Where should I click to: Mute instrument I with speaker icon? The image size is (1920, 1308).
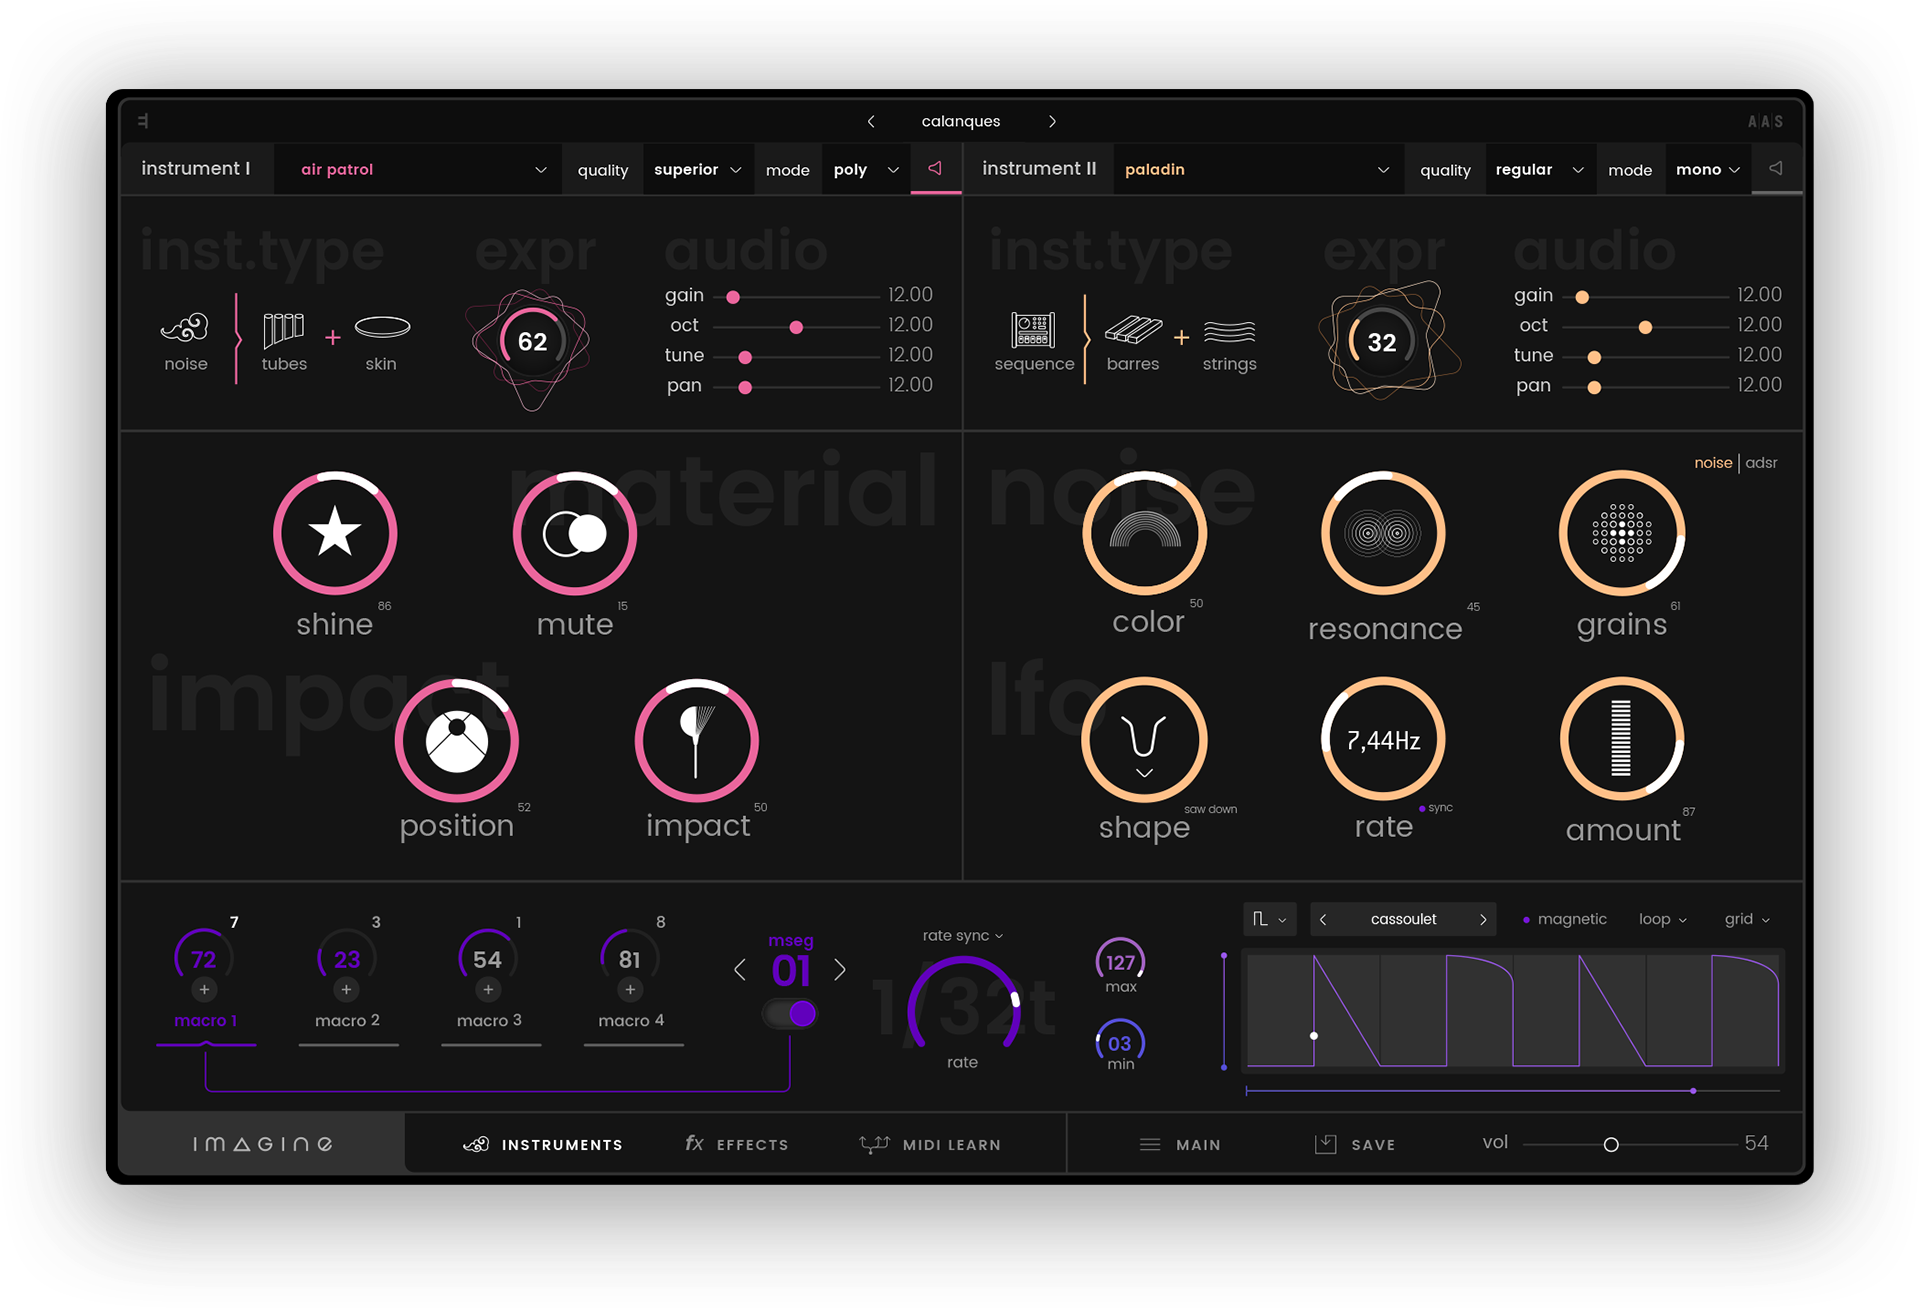pos(935,169)
